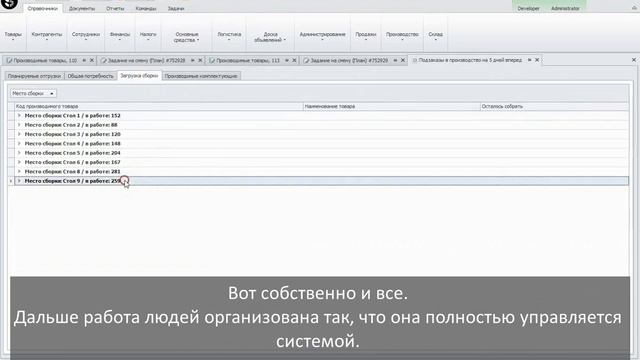
Task: Expand the Стол 3 group row
Action: [x=19, y=134]
